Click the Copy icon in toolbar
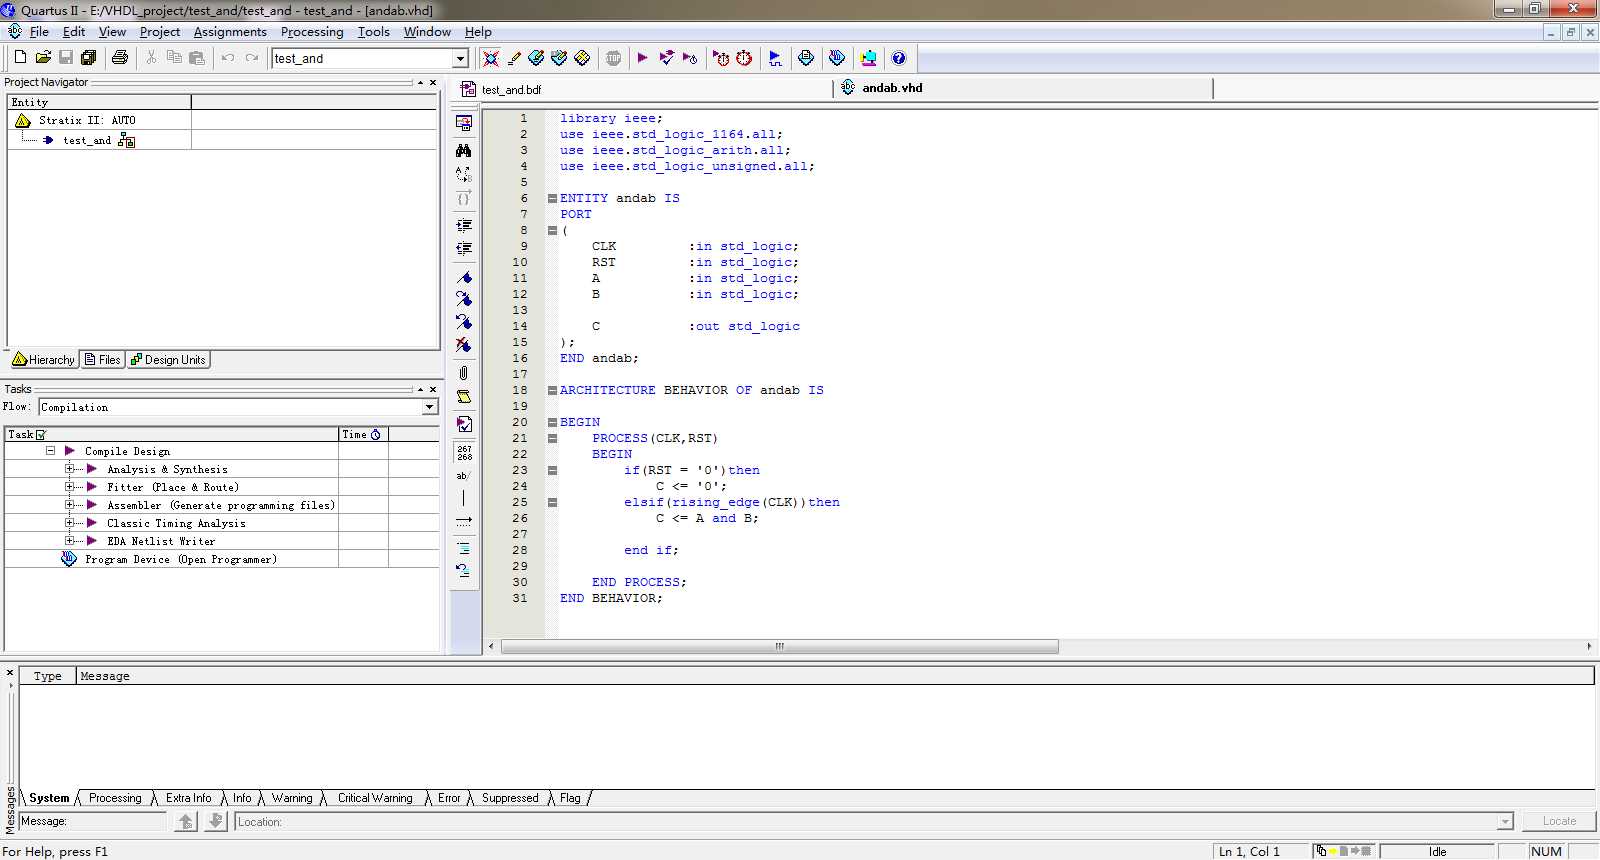The image size is (1600, 860). (x=174, y=58)
